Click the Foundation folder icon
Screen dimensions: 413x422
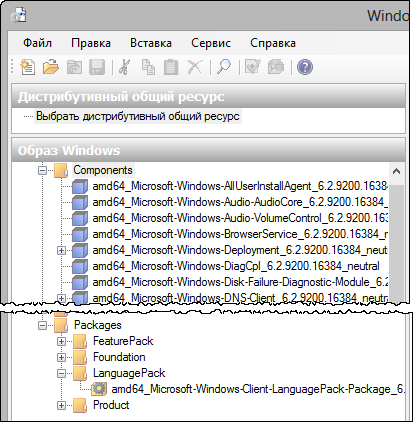80,357
